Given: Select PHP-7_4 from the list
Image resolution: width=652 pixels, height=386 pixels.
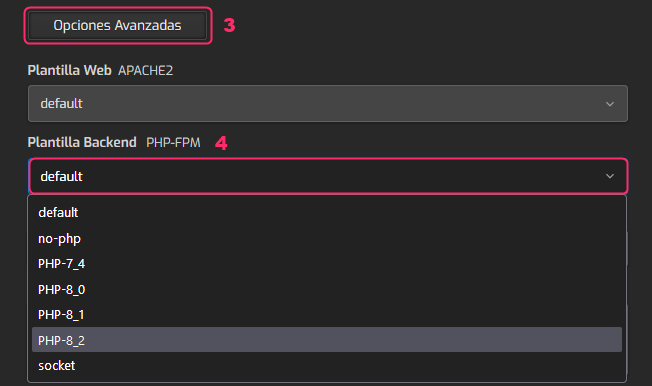Looking at the screenshot, I should 327,264.
